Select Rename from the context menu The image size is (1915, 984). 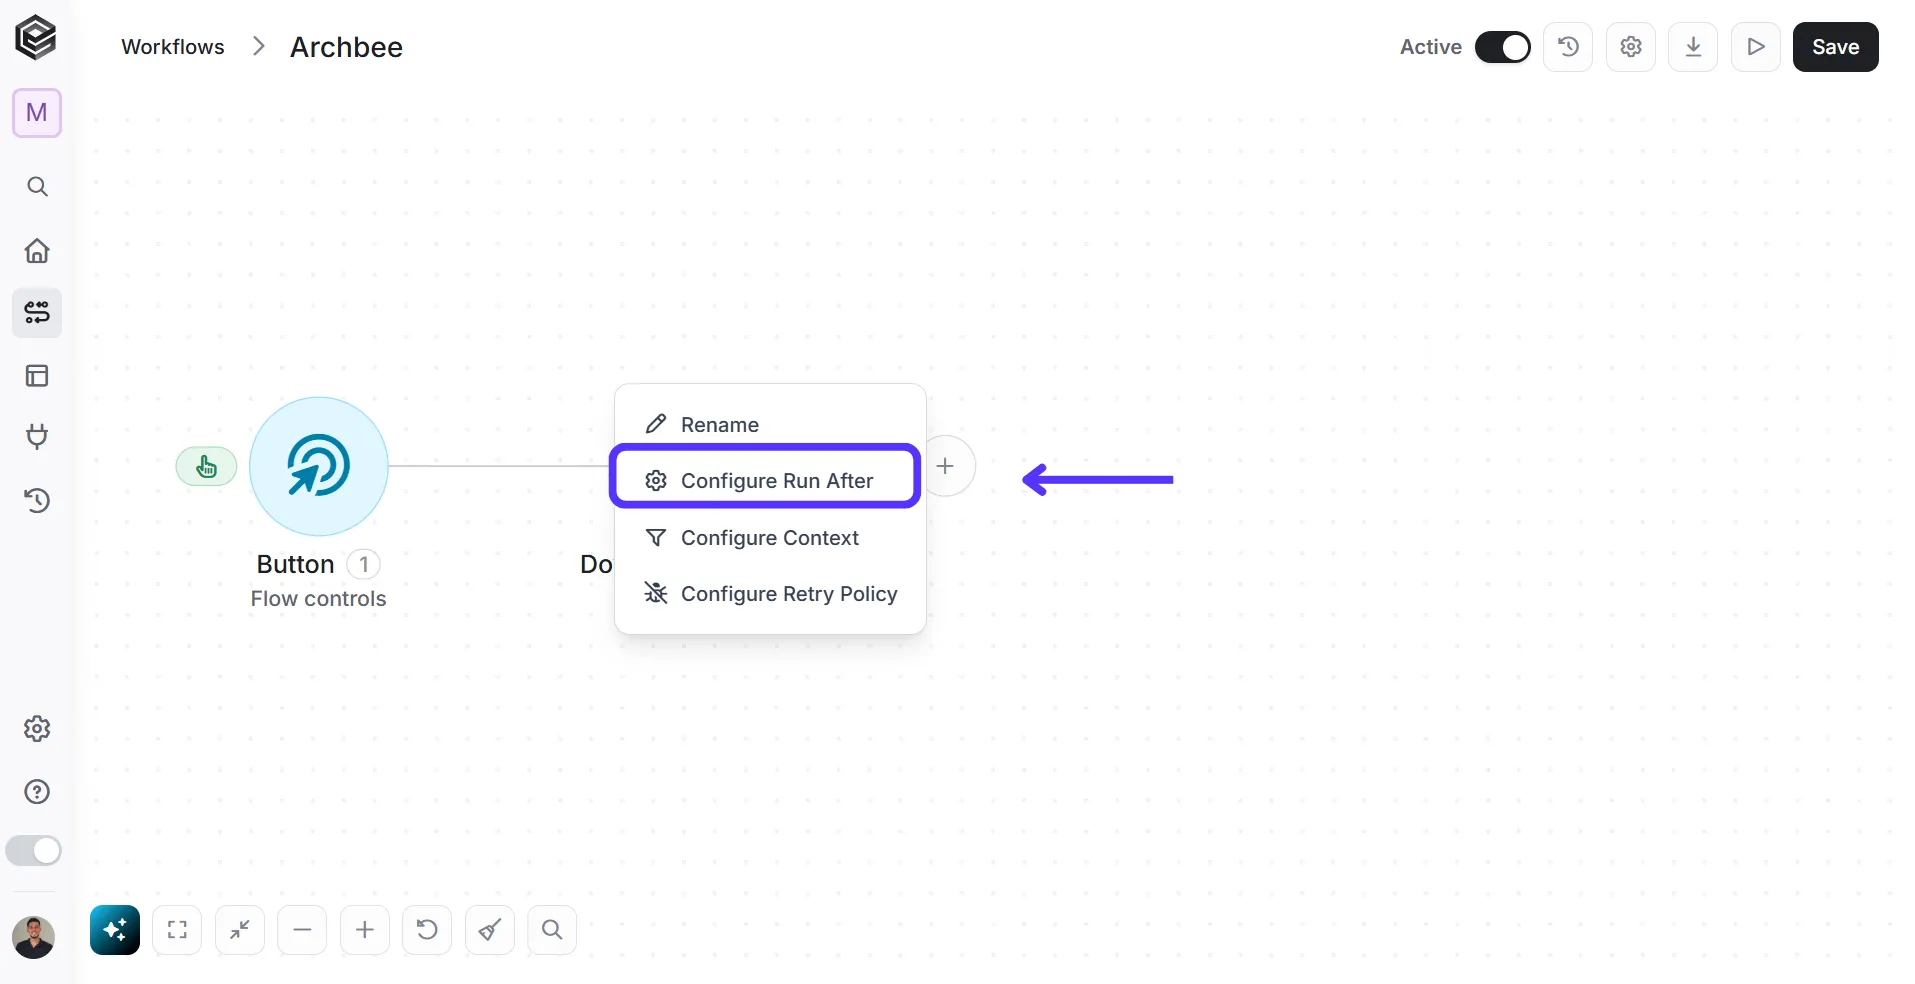click(770, 424)
